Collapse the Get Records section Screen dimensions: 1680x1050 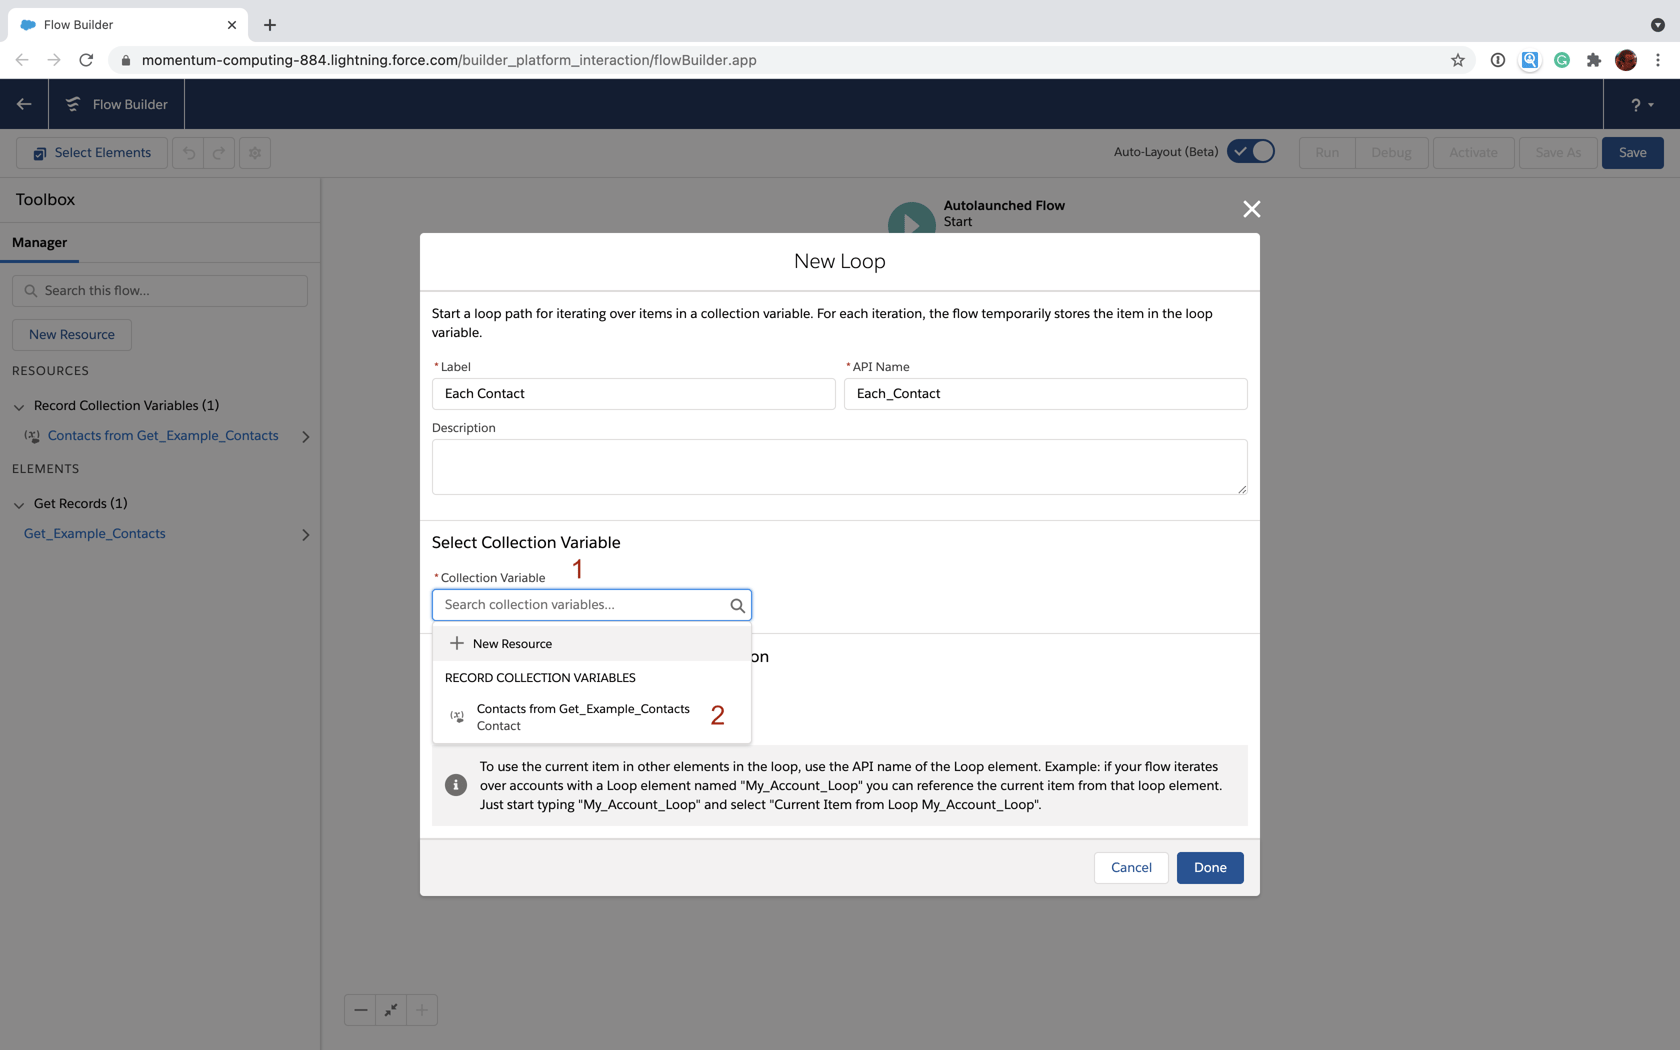click(x=18, y=503)
